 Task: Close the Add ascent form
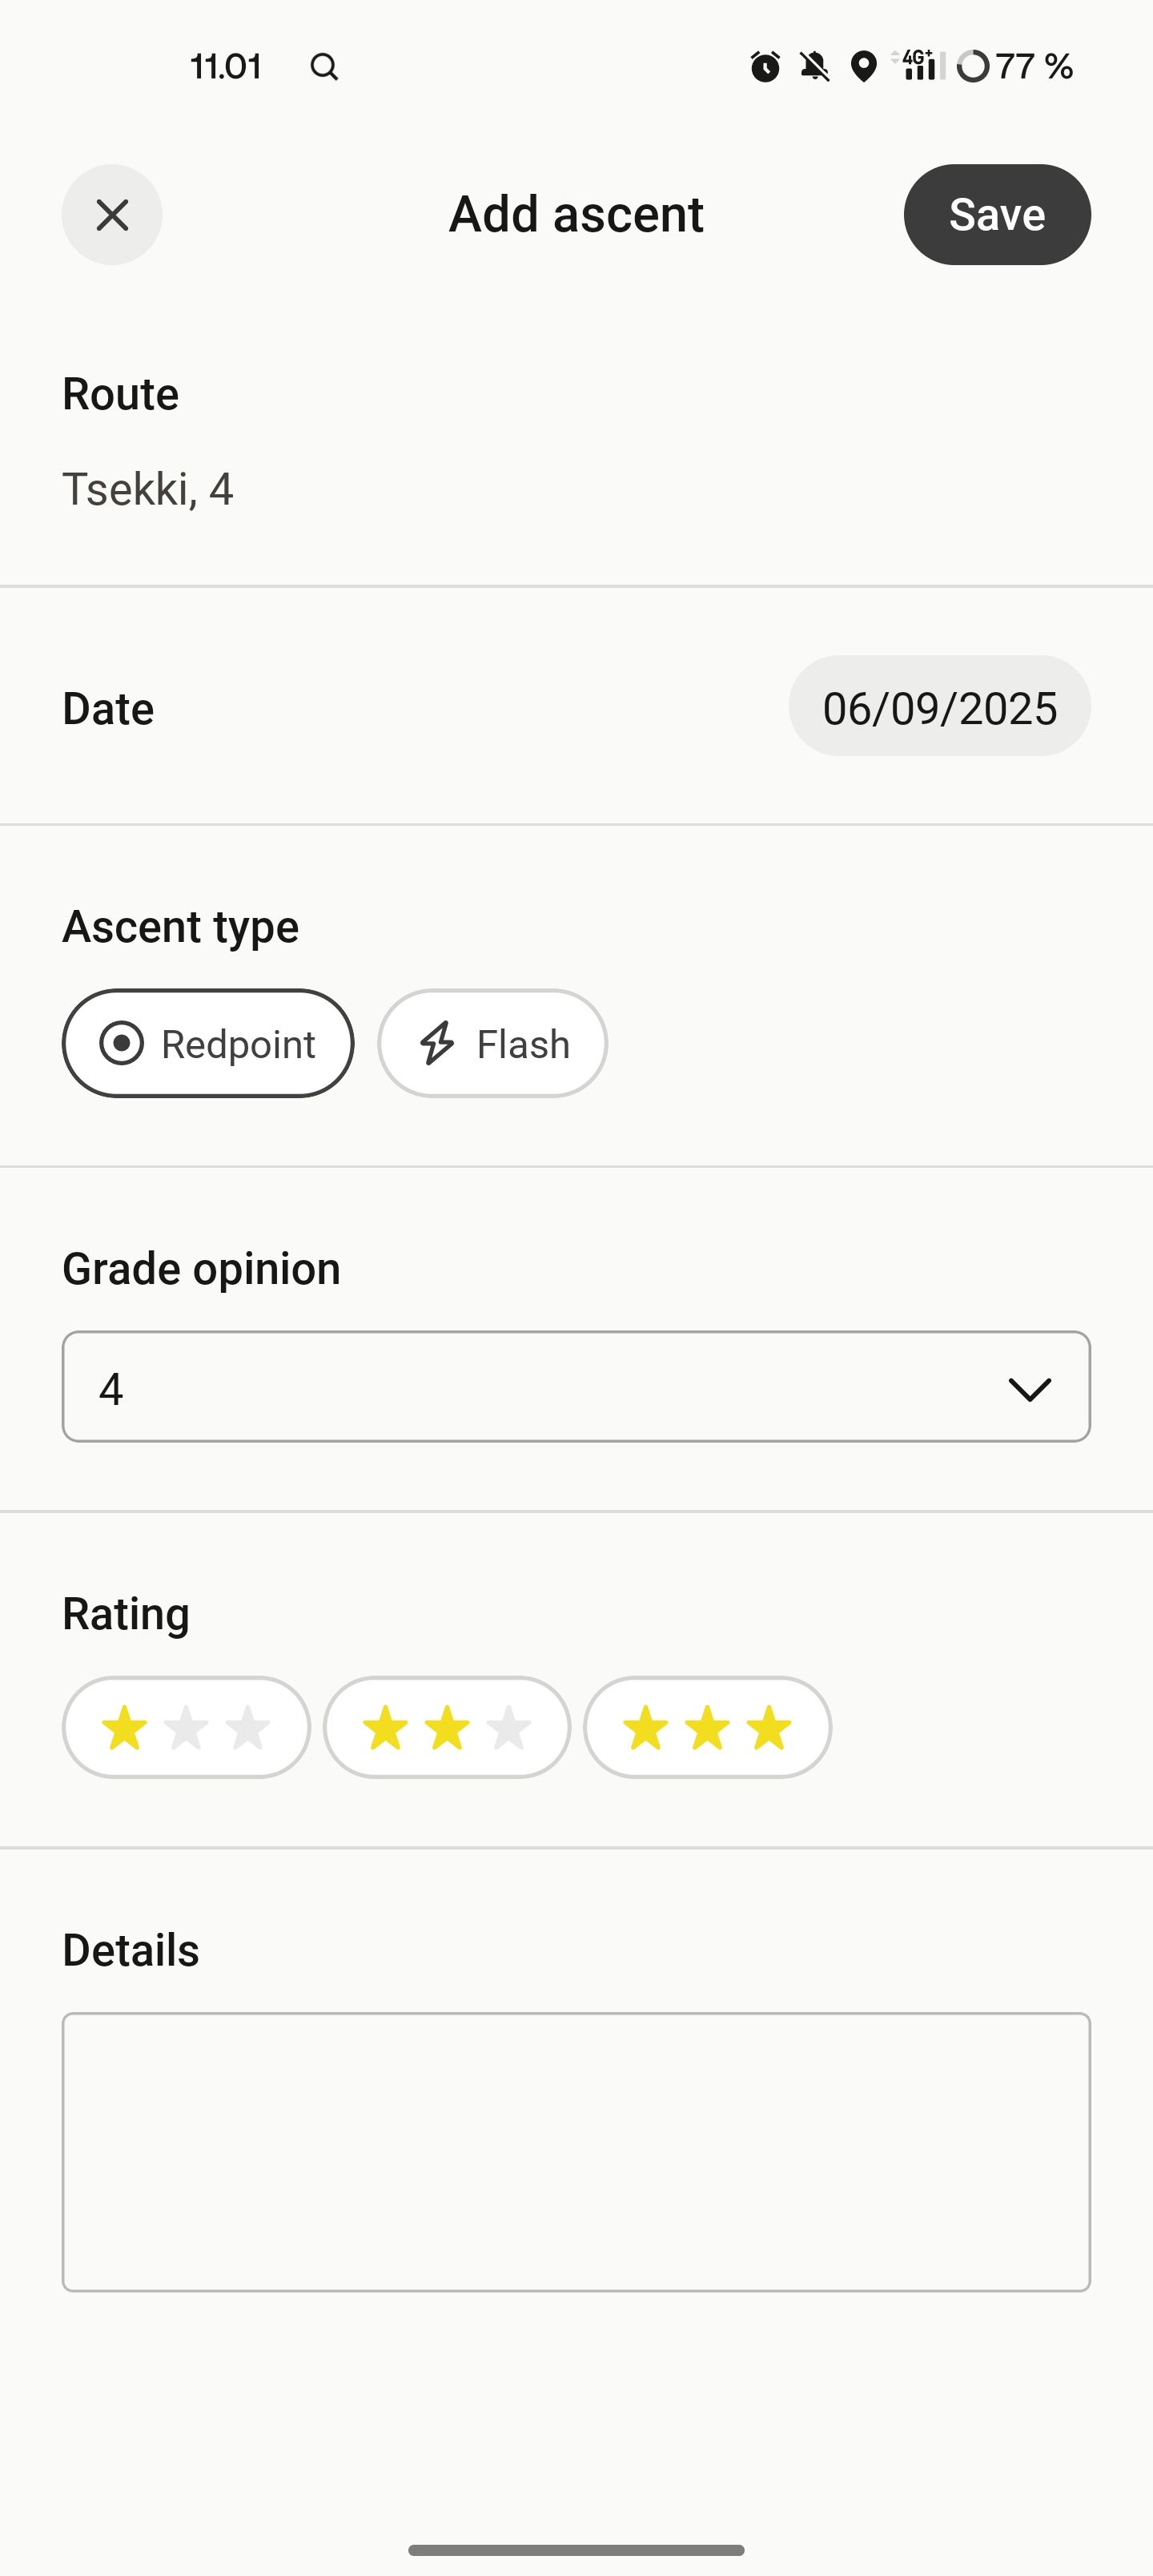tap(112, 215)
